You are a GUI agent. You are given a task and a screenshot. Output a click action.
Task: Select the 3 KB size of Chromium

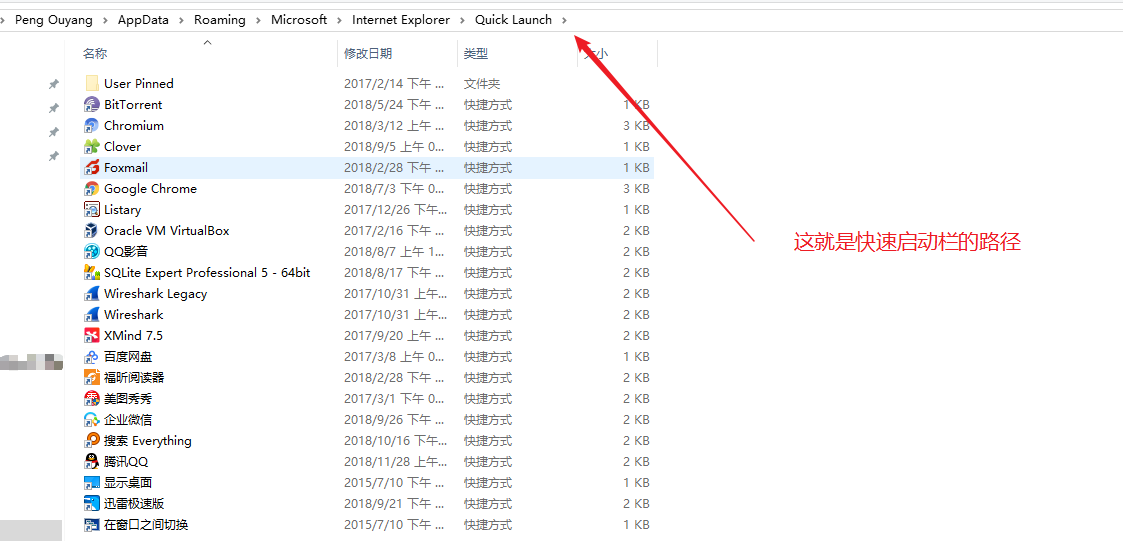click(x=636, y=125)
